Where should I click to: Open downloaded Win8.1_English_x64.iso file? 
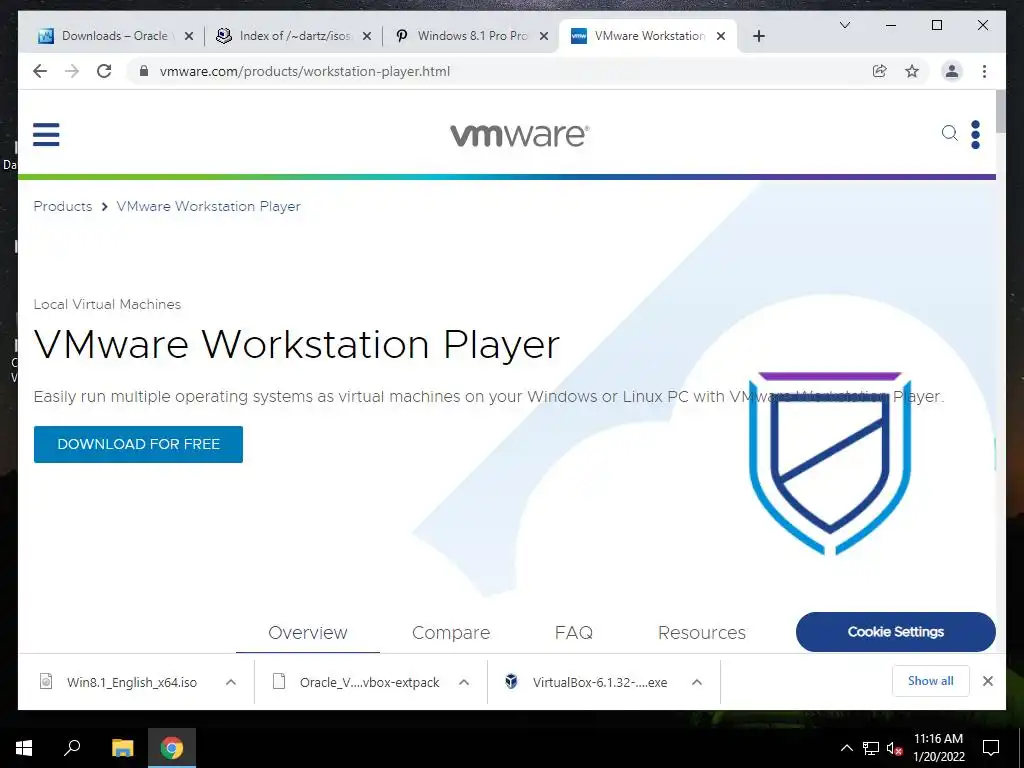tap(131, 682)
